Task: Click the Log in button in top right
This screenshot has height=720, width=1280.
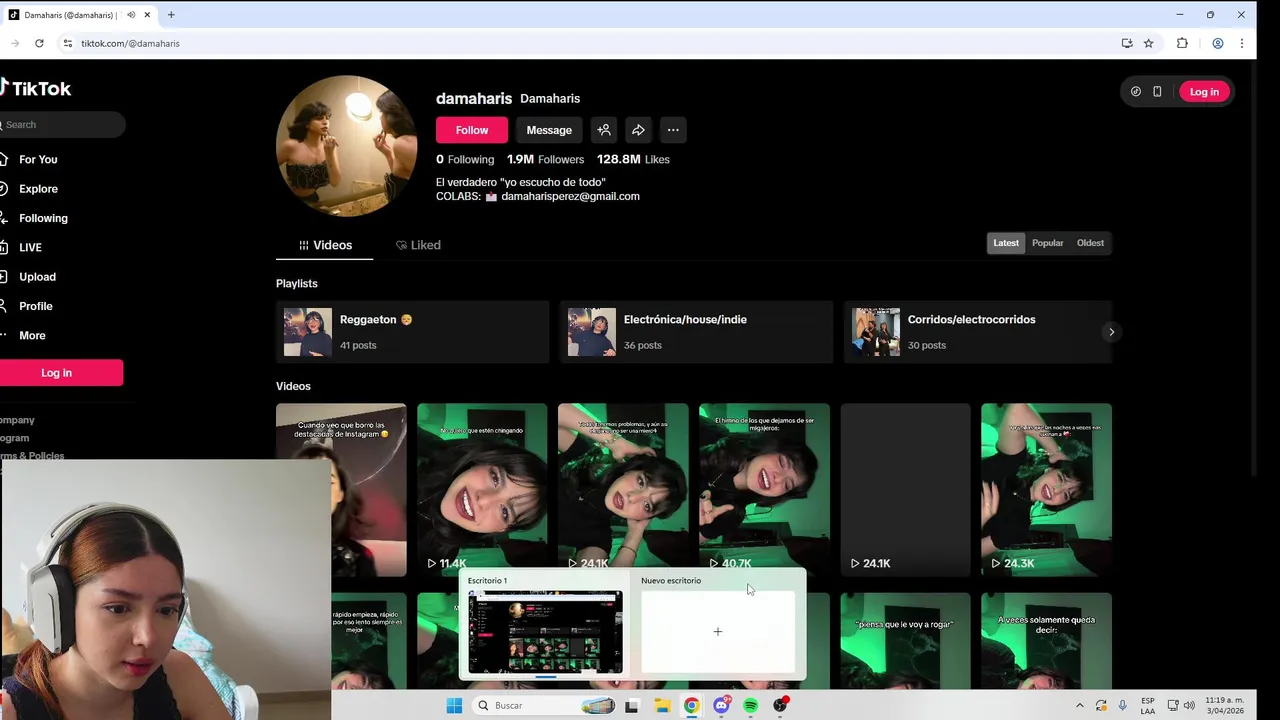Action: click(x=1204, y=91)
